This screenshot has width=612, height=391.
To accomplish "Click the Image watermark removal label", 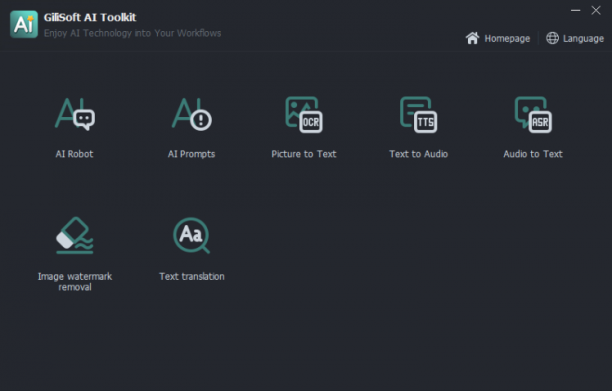I will [75, 282].
